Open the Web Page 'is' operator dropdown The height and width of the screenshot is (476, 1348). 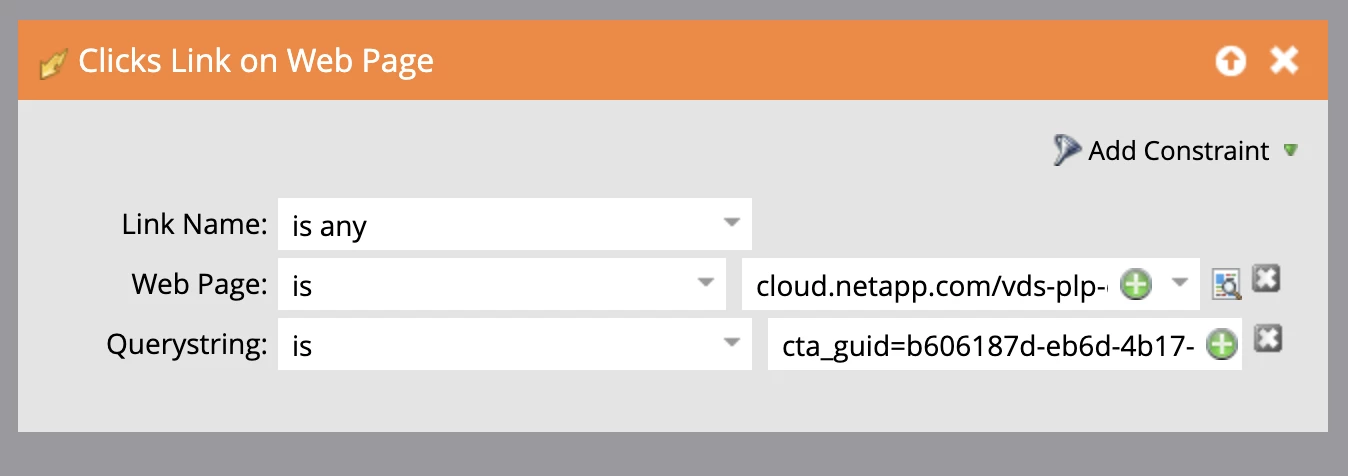(x=501, y=285)
